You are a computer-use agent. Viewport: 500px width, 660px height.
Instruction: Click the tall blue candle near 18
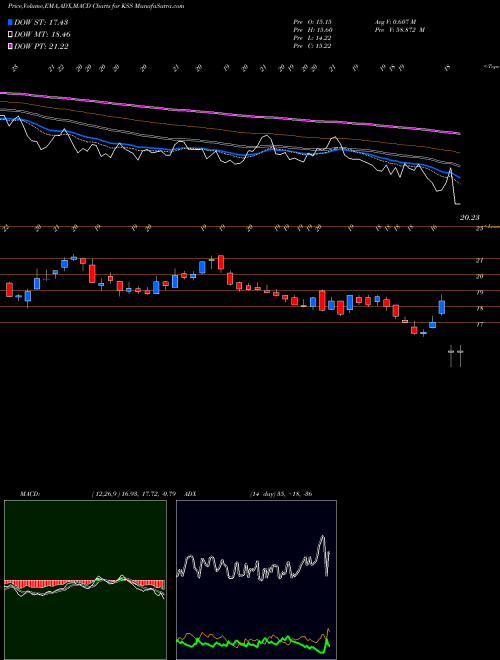[442, 307]
